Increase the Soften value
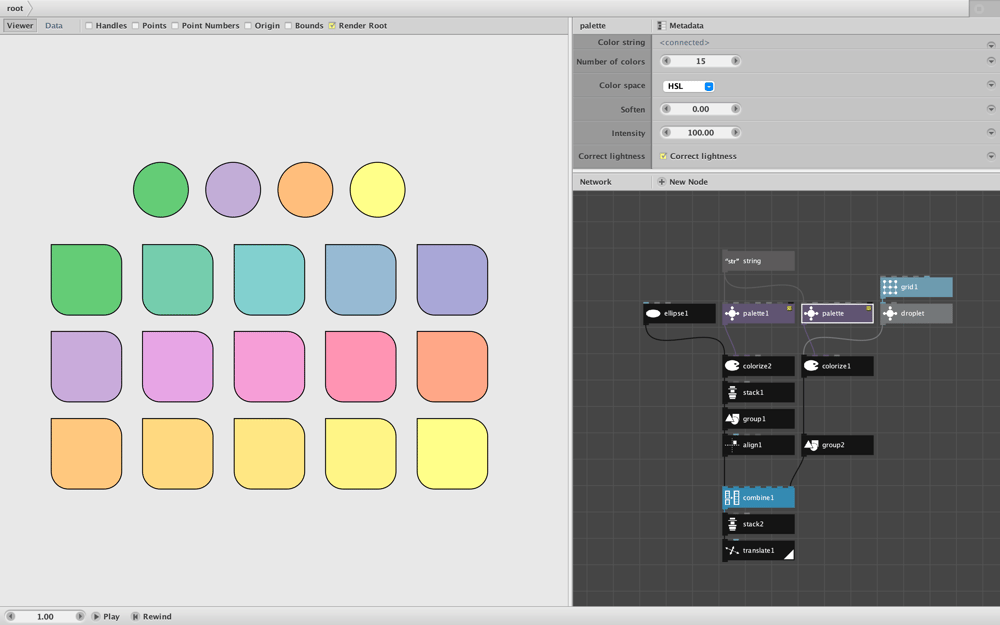This screenshot has width=1000, height=625. point(735,109)
